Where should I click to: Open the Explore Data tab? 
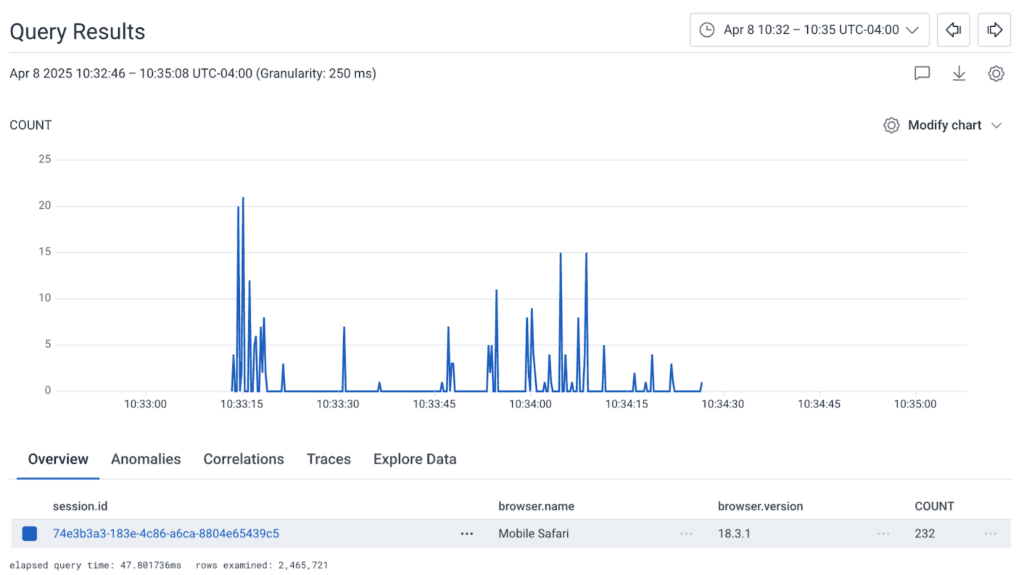pos(415,459)
